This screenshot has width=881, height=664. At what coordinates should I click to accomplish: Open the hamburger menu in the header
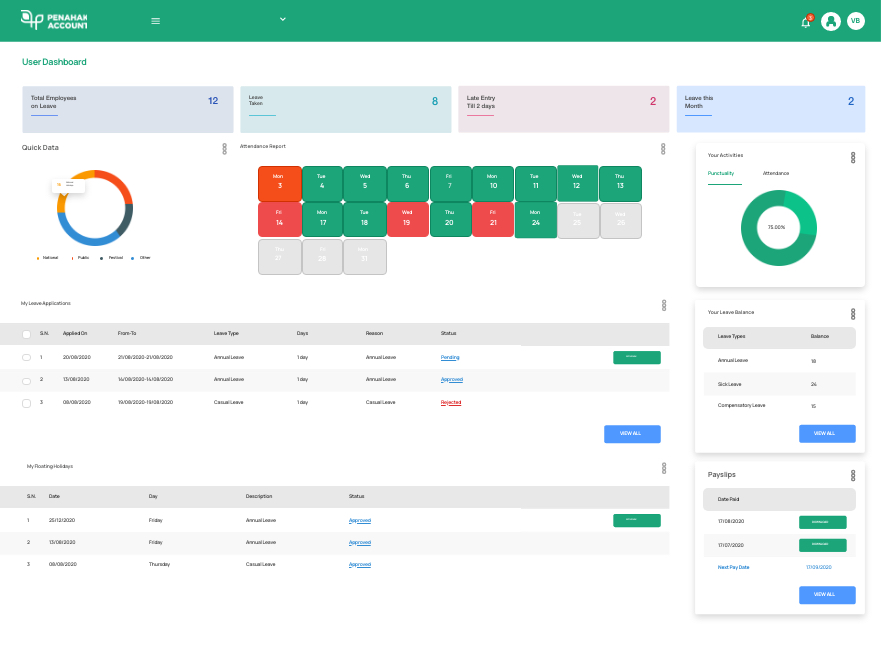click(x=155, y=21)
